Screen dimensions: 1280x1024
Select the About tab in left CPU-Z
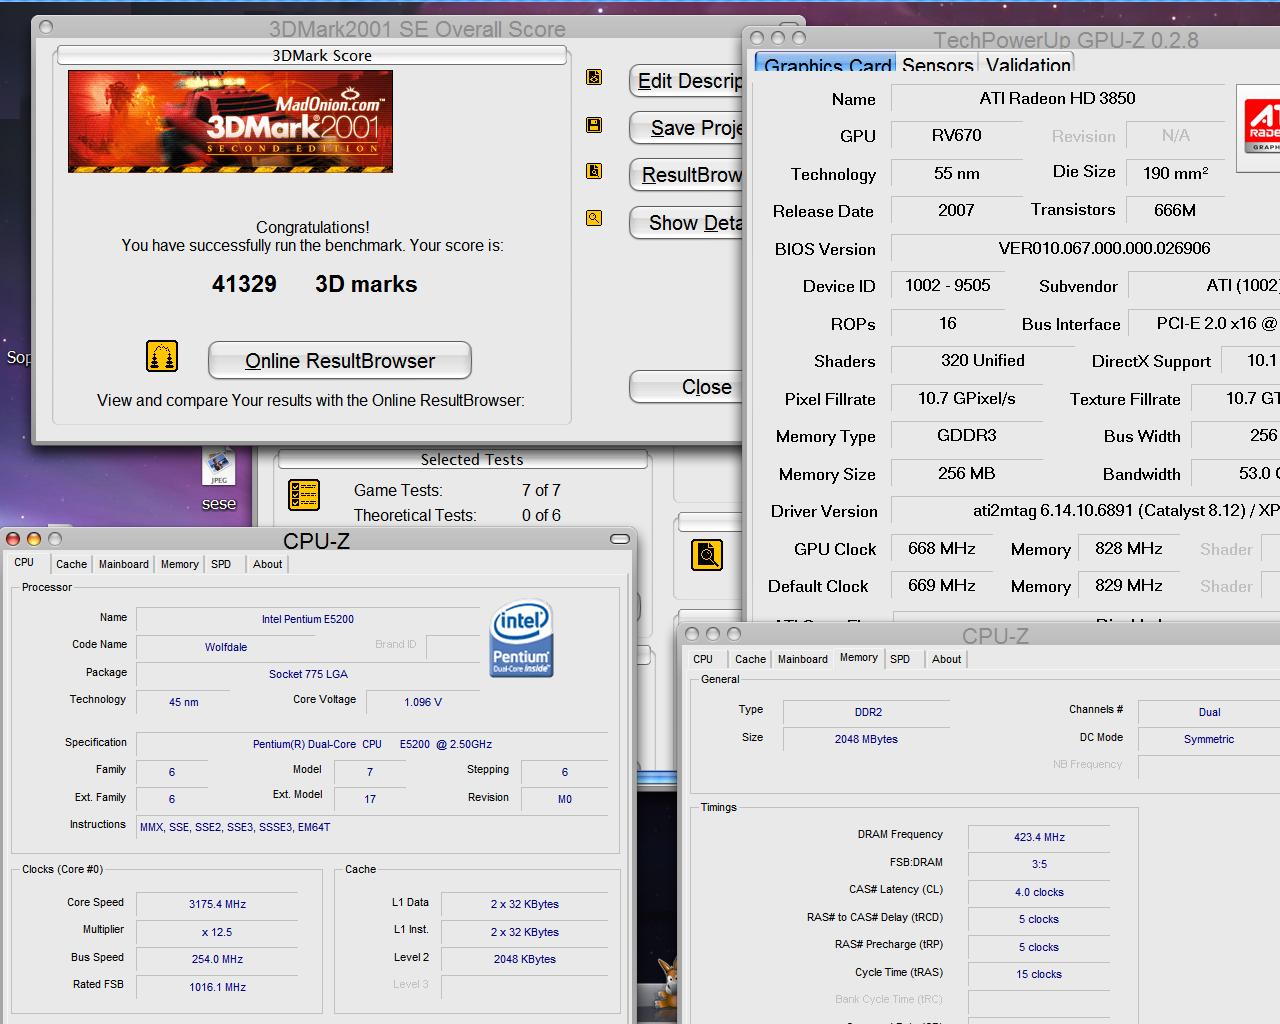pos(267,564)
